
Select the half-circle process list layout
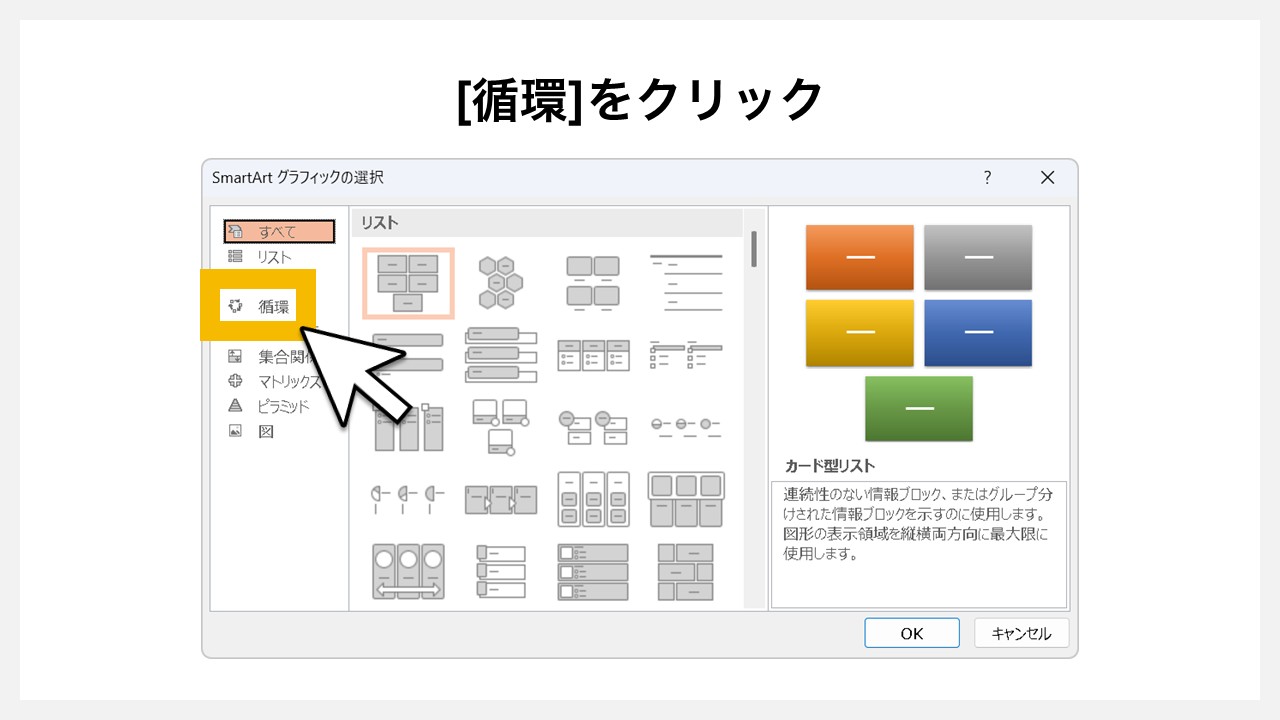coord(408,498)
